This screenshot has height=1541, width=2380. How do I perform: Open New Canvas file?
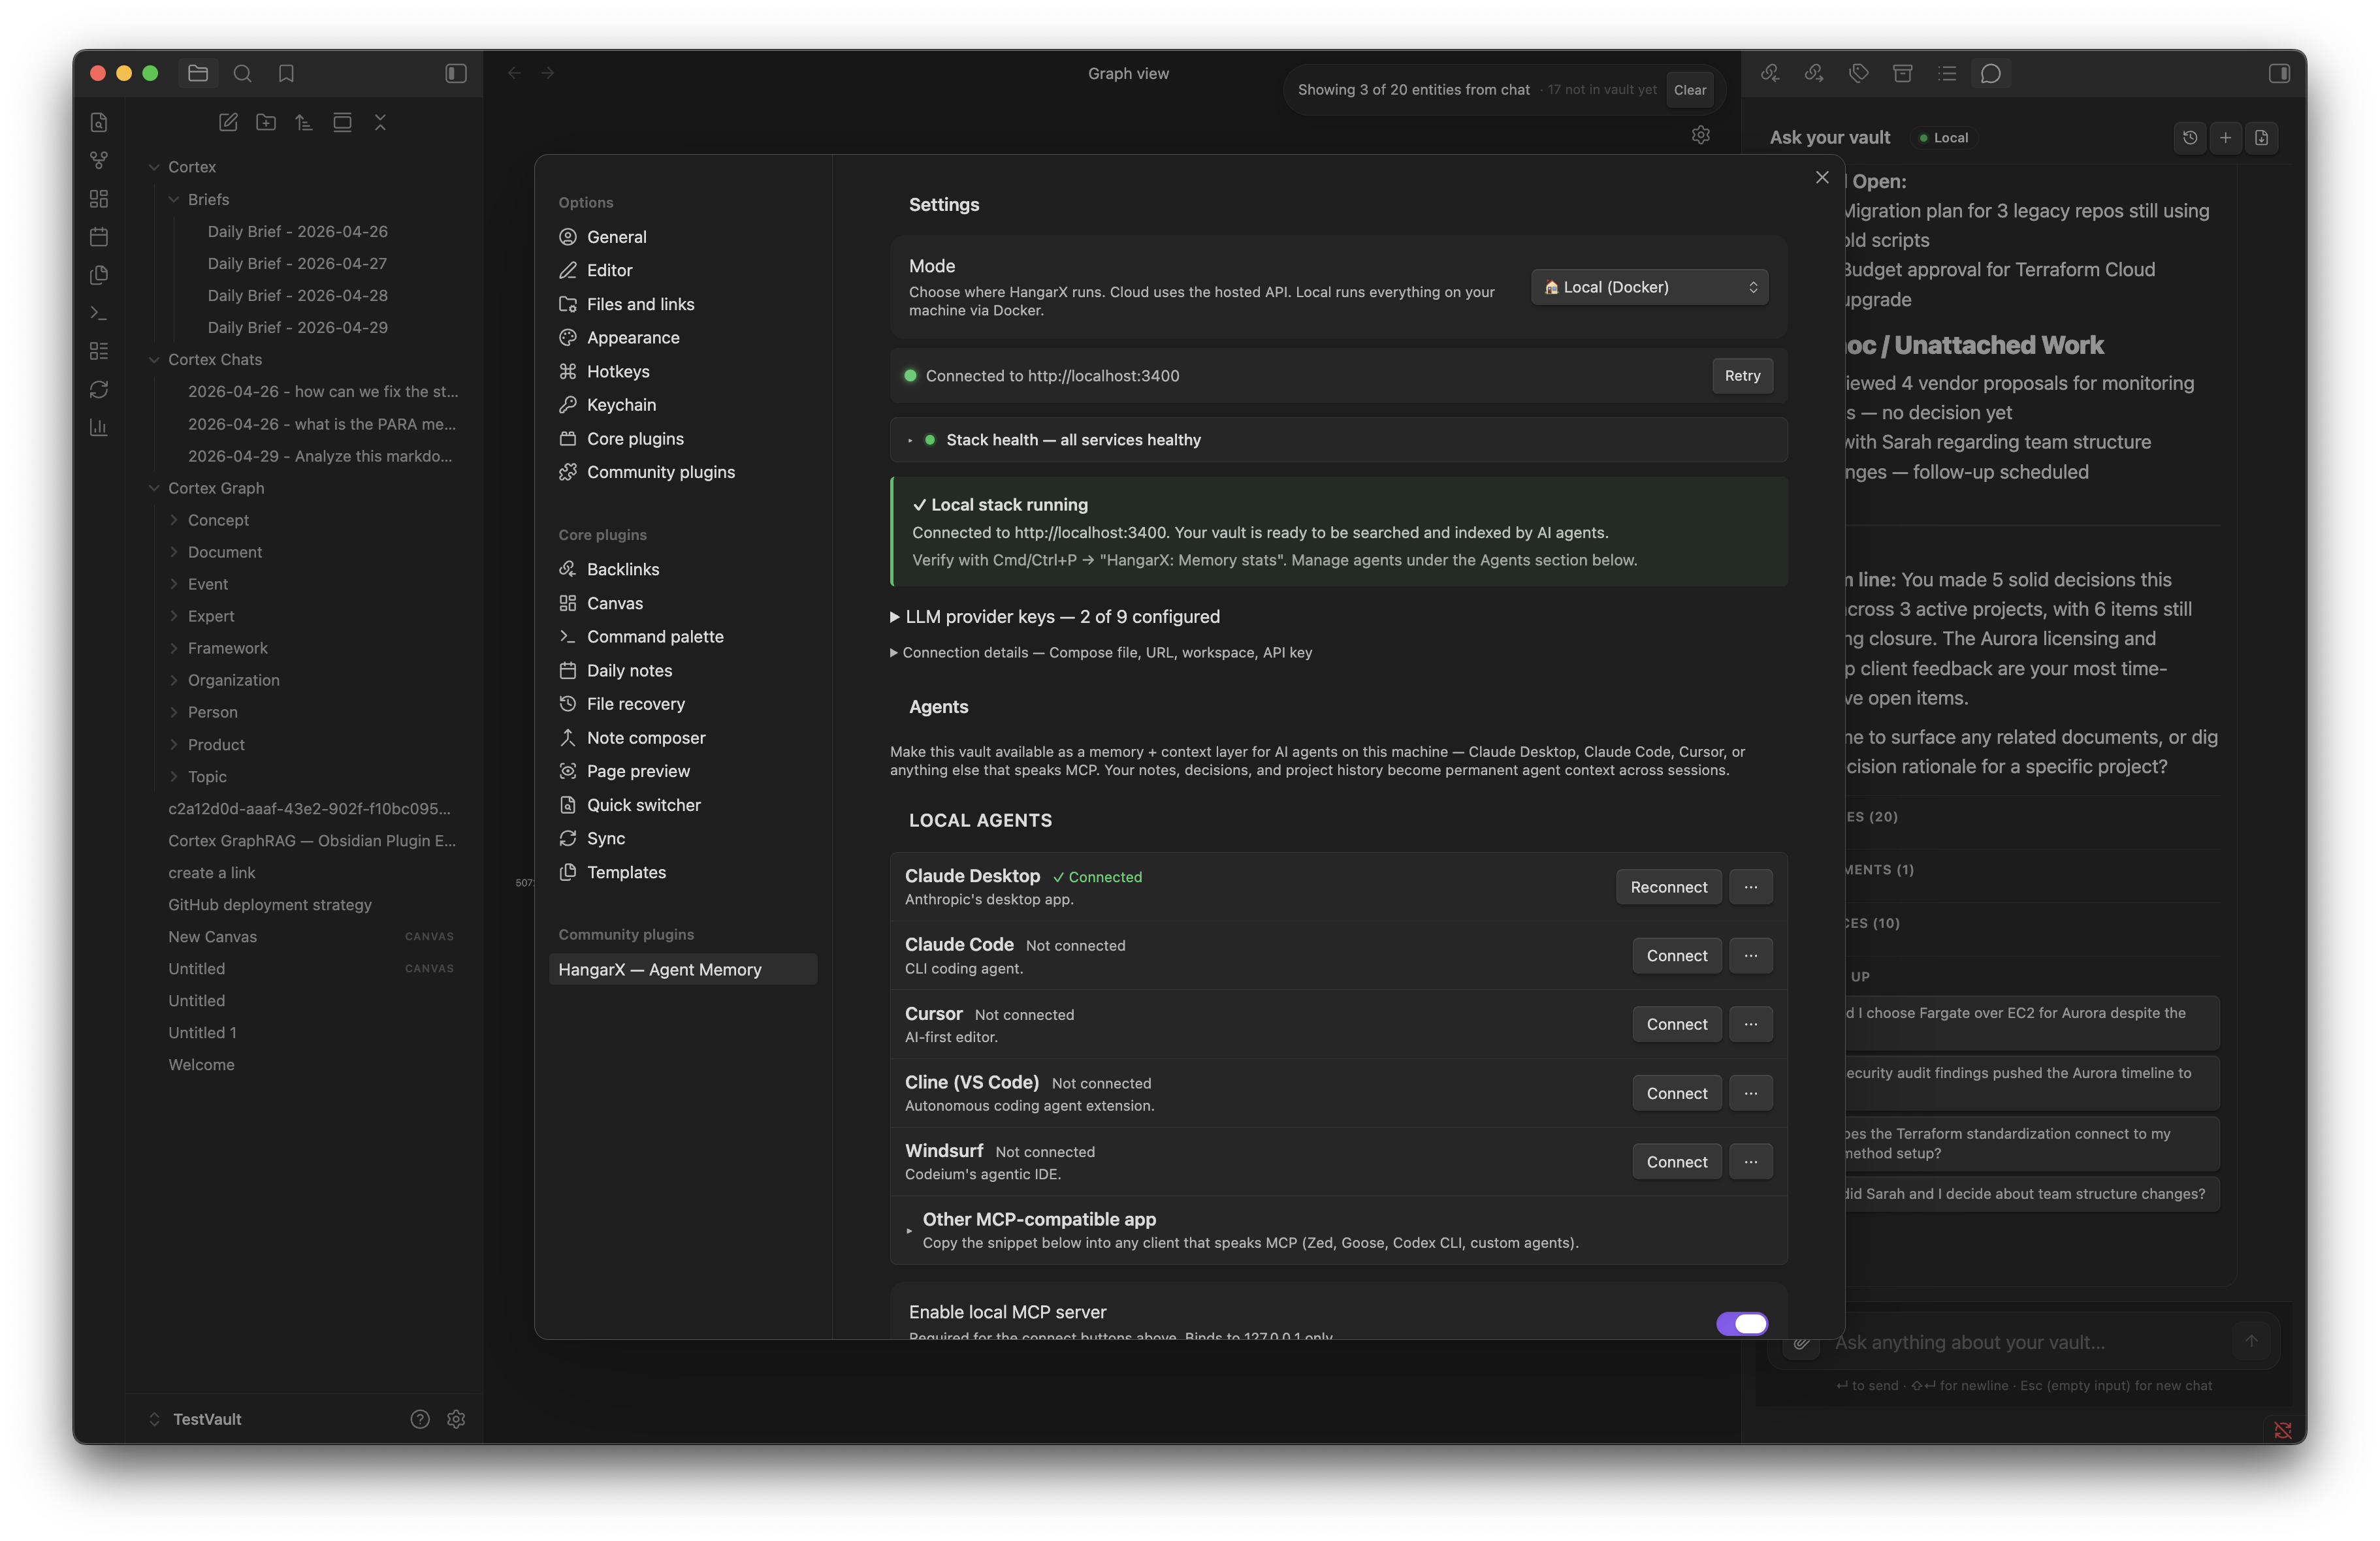(212, 937)
